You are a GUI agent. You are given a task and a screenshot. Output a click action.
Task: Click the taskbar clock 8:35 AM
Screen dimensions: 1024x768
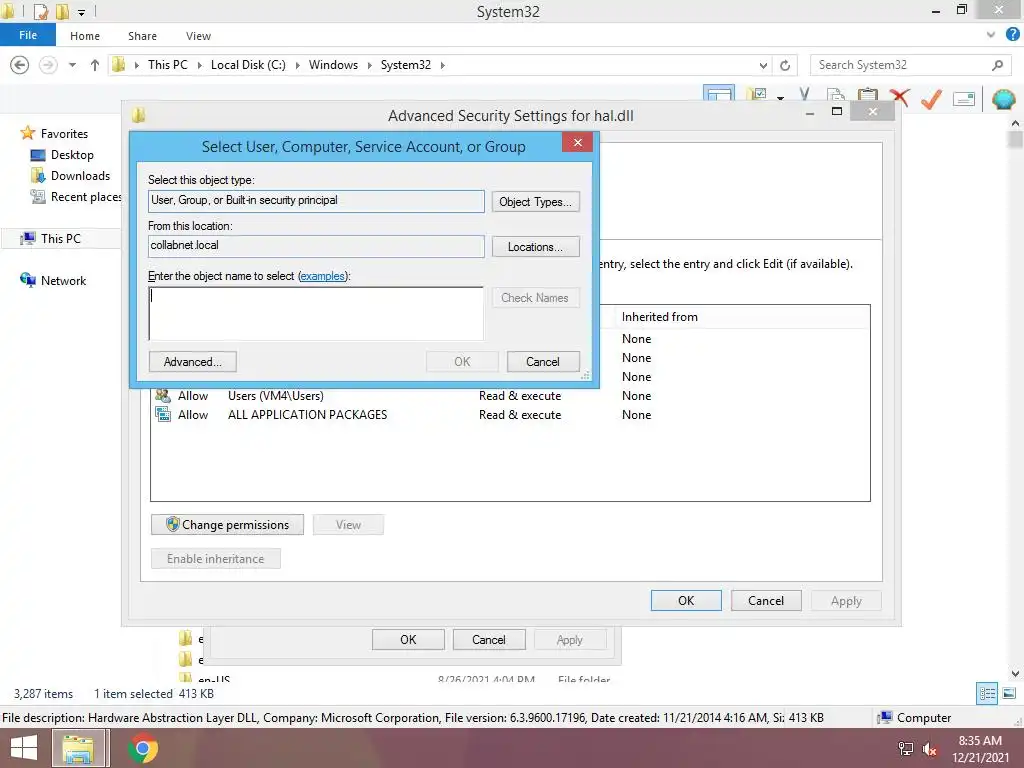[x=980, y=741]
